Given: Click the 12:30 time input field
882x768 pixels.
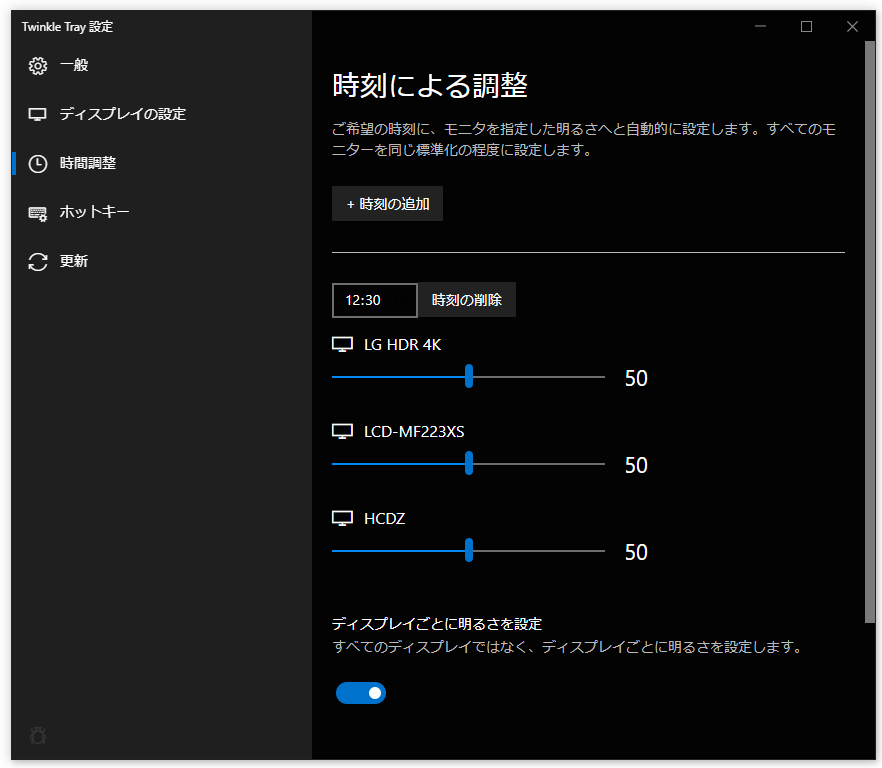Looking at the screenshot, I should point(375,300).
